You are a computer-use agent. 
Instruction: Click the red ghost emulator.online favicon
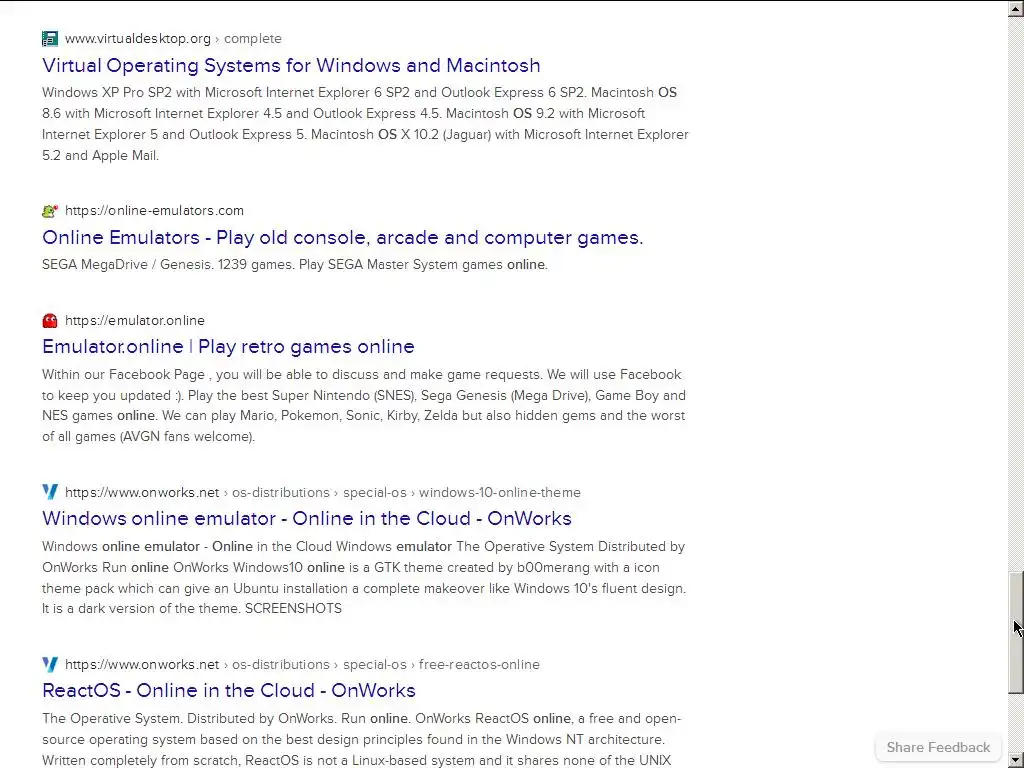click(50, 321)
